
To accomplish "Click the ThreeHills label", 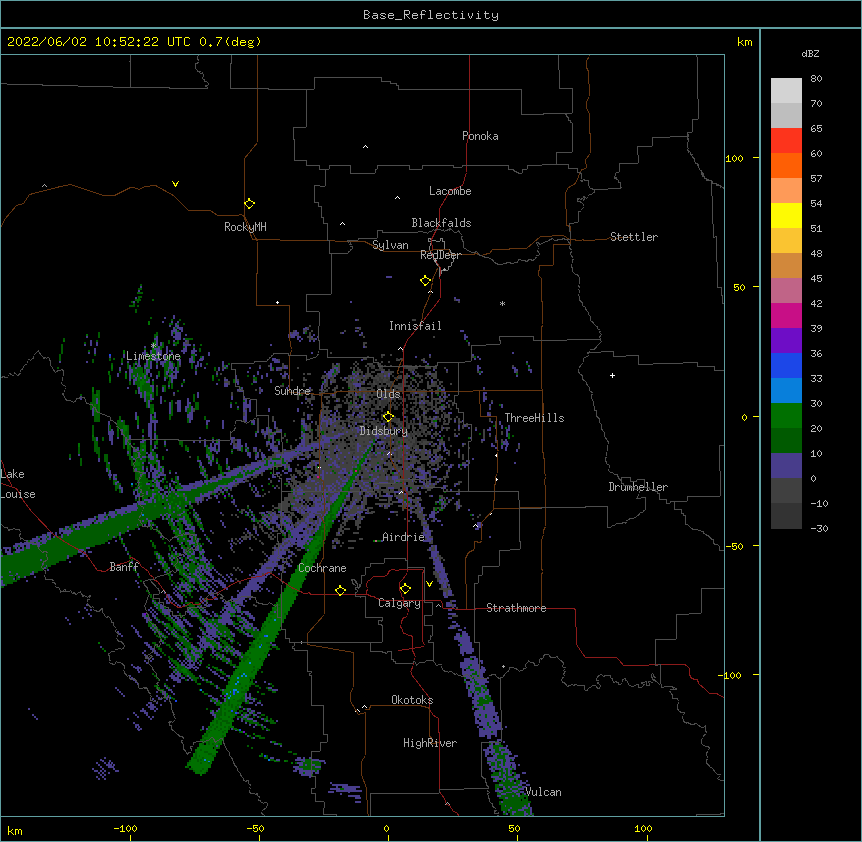I will (534, 418).
